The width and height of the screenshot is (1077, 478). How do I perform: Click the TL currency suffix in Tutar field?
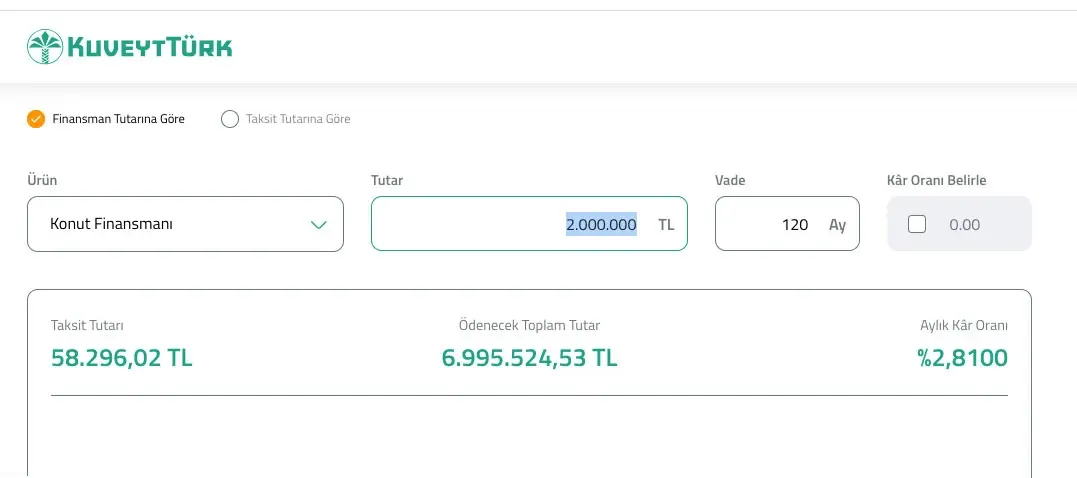click(x=666, y=224)
